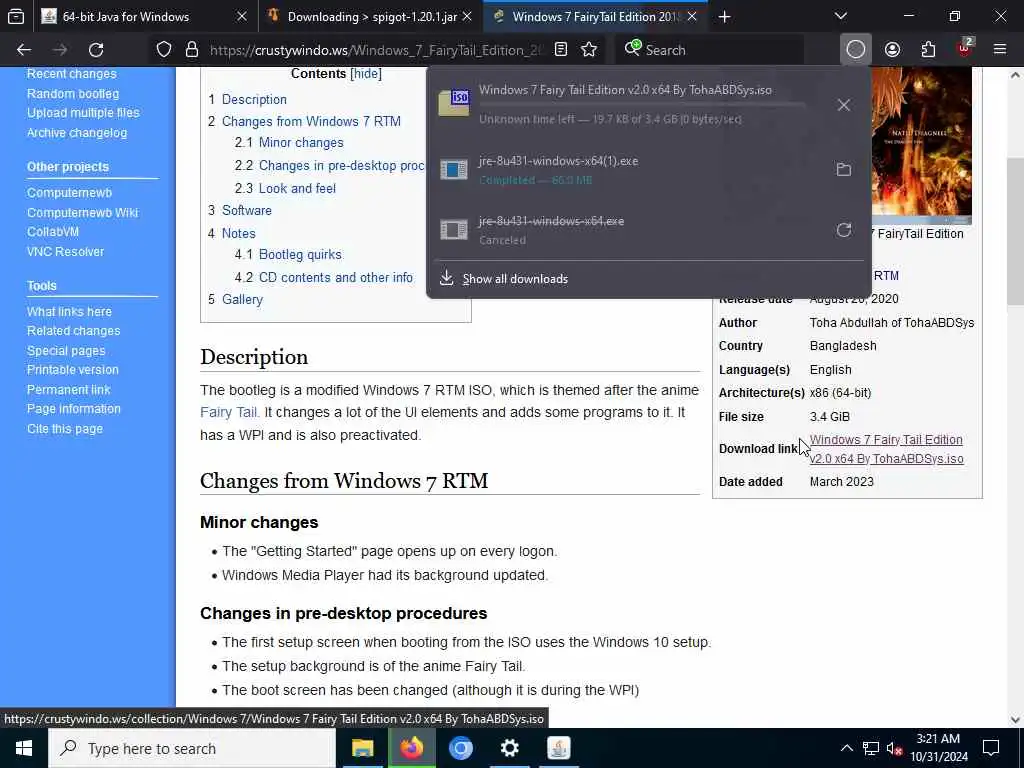Show jre-8u431 (1) exe in folder
This screenshot has width=1024, height=768.
[844, 169]
